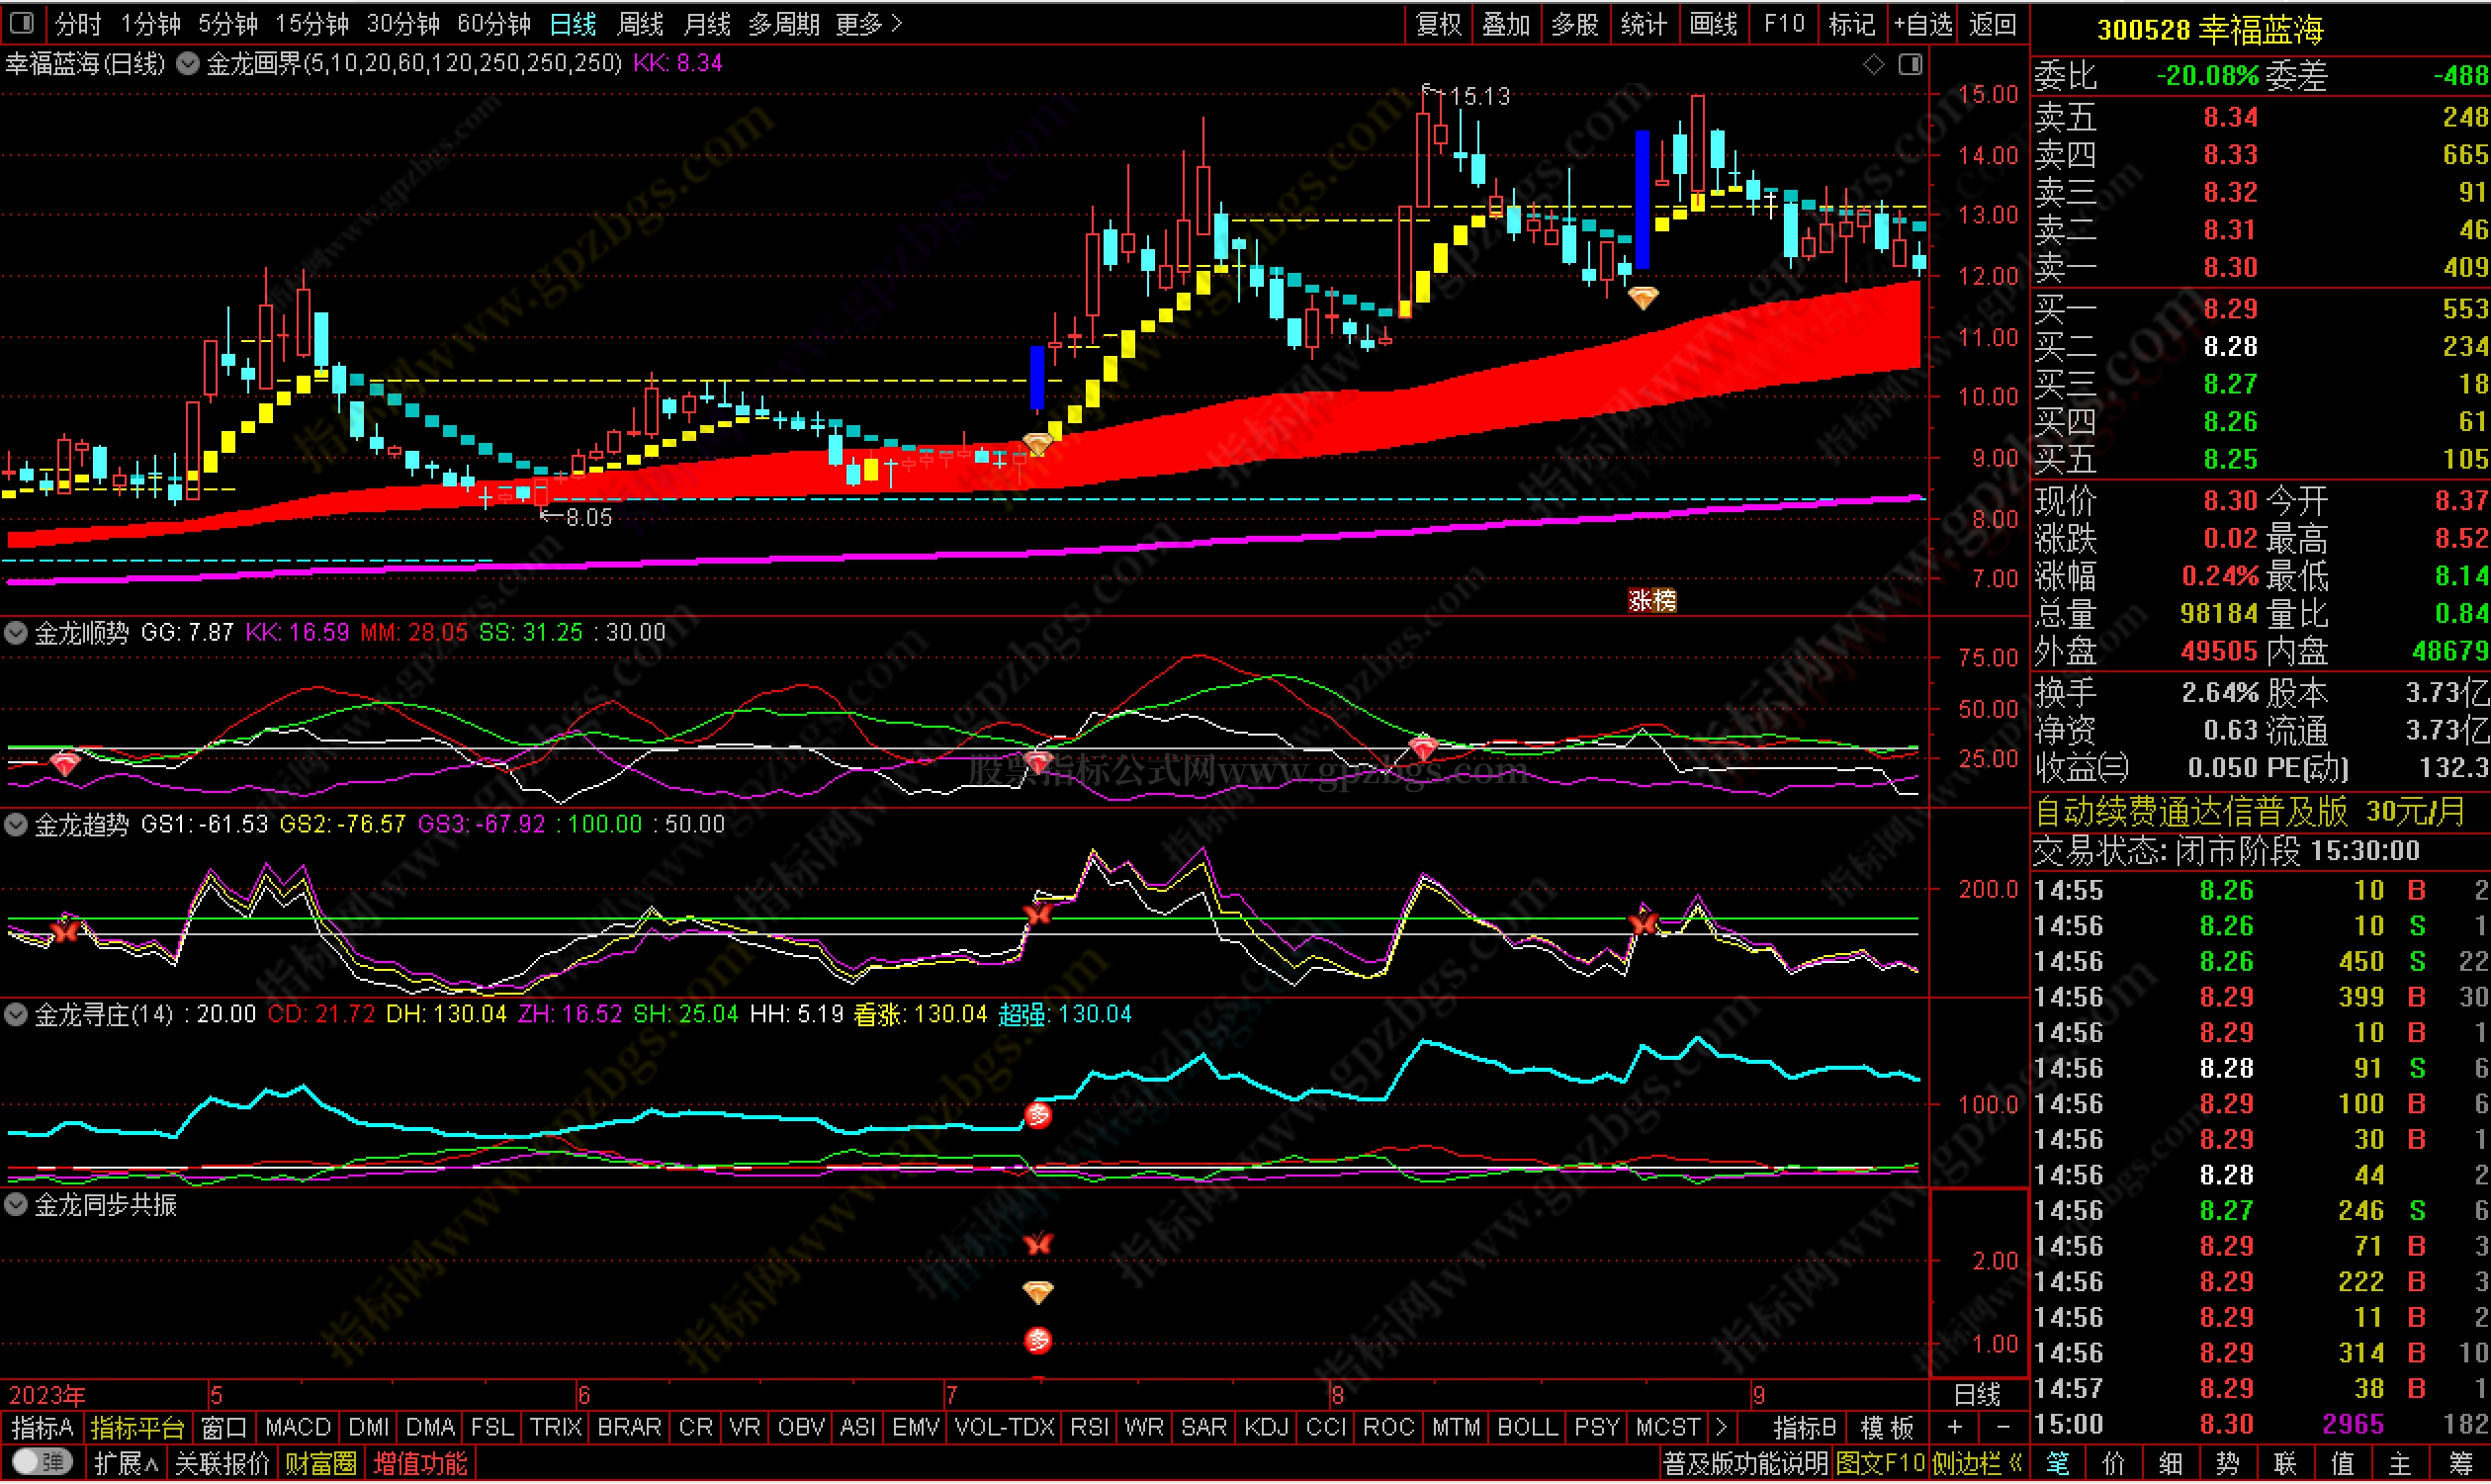Toggle the 弹 popup switch

click(x=42, y=1463)
